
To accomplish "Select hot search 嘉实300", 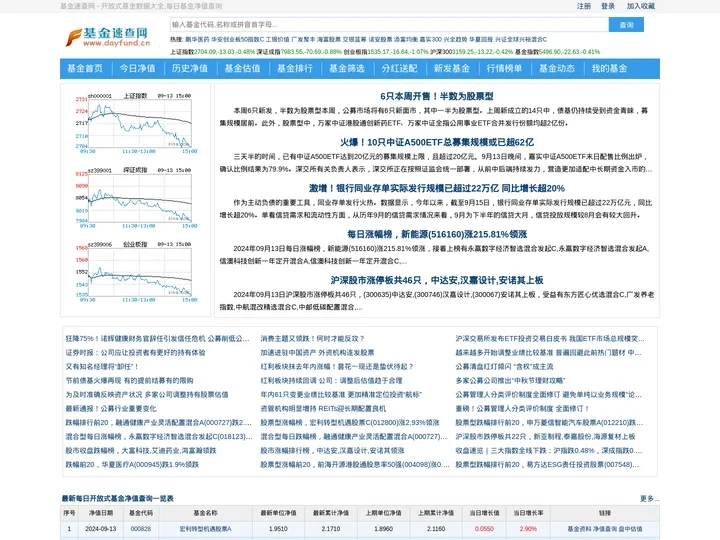I will [x=430, y=39].
